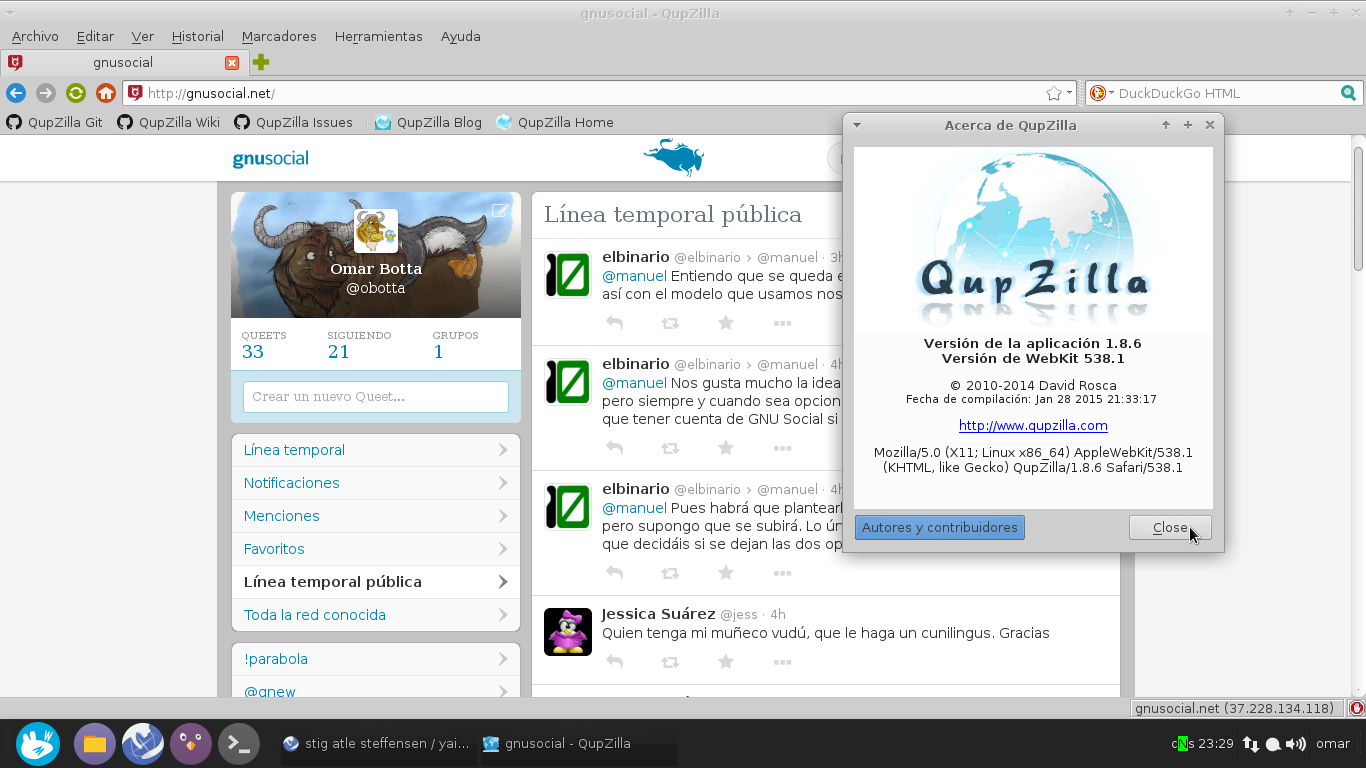Close the Acerca de QupZilla dialog
The height and width of the screenshot is (768, 1366).
pyautogui.click(x=1170, y=527)
